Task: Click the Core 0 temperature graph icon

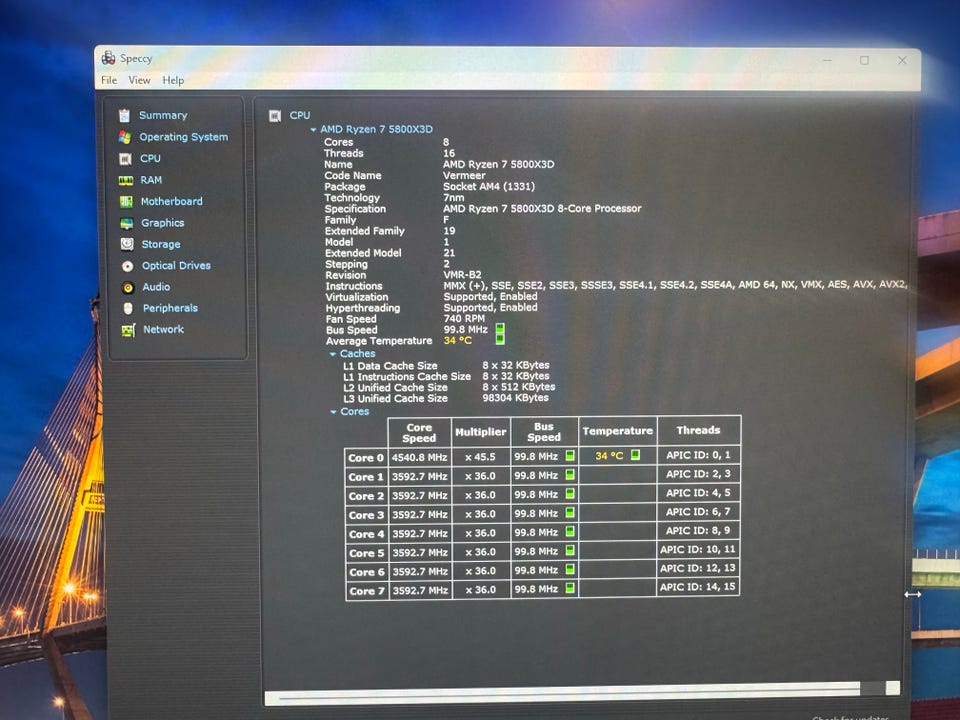Action: [x=636, y=455]
